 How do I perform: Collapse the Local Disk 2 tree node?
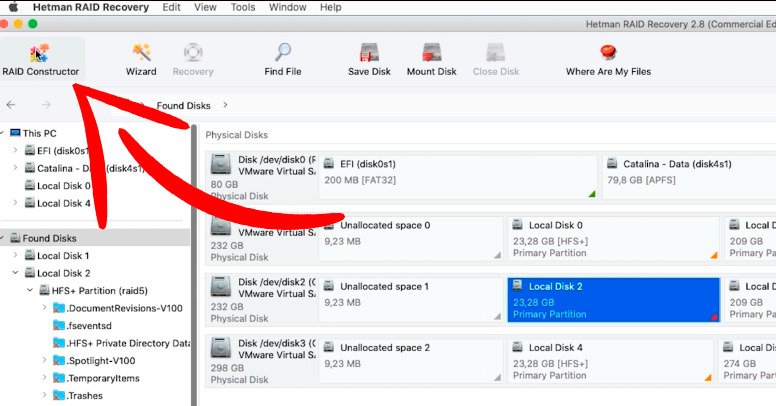[15, 272]
